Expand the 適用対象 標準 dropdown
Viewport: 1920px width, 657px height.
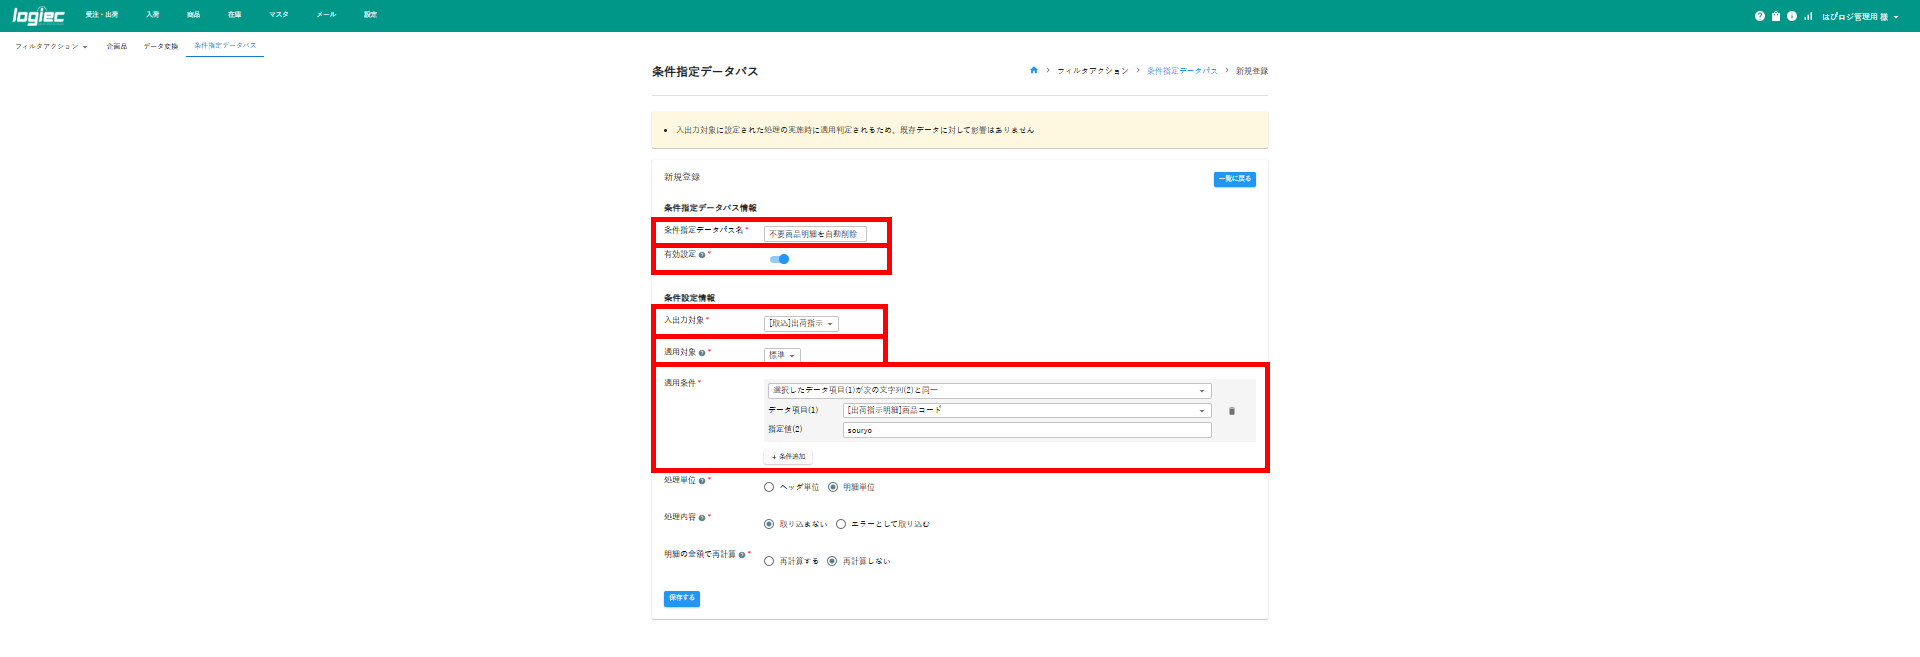(782, 355)
